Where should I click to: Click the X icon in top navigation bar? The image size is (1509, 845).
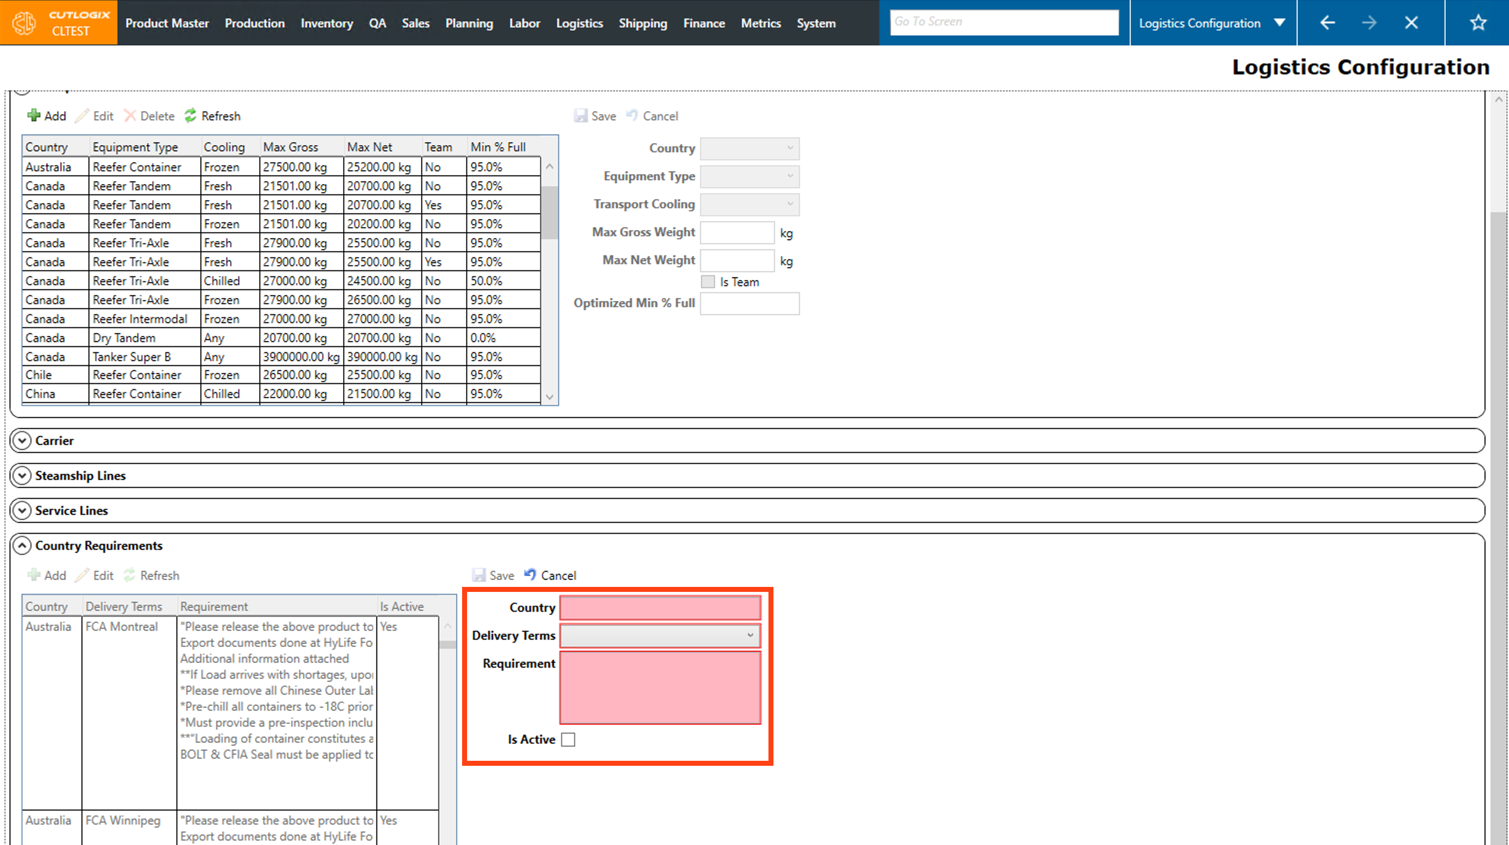(1411, 22)
